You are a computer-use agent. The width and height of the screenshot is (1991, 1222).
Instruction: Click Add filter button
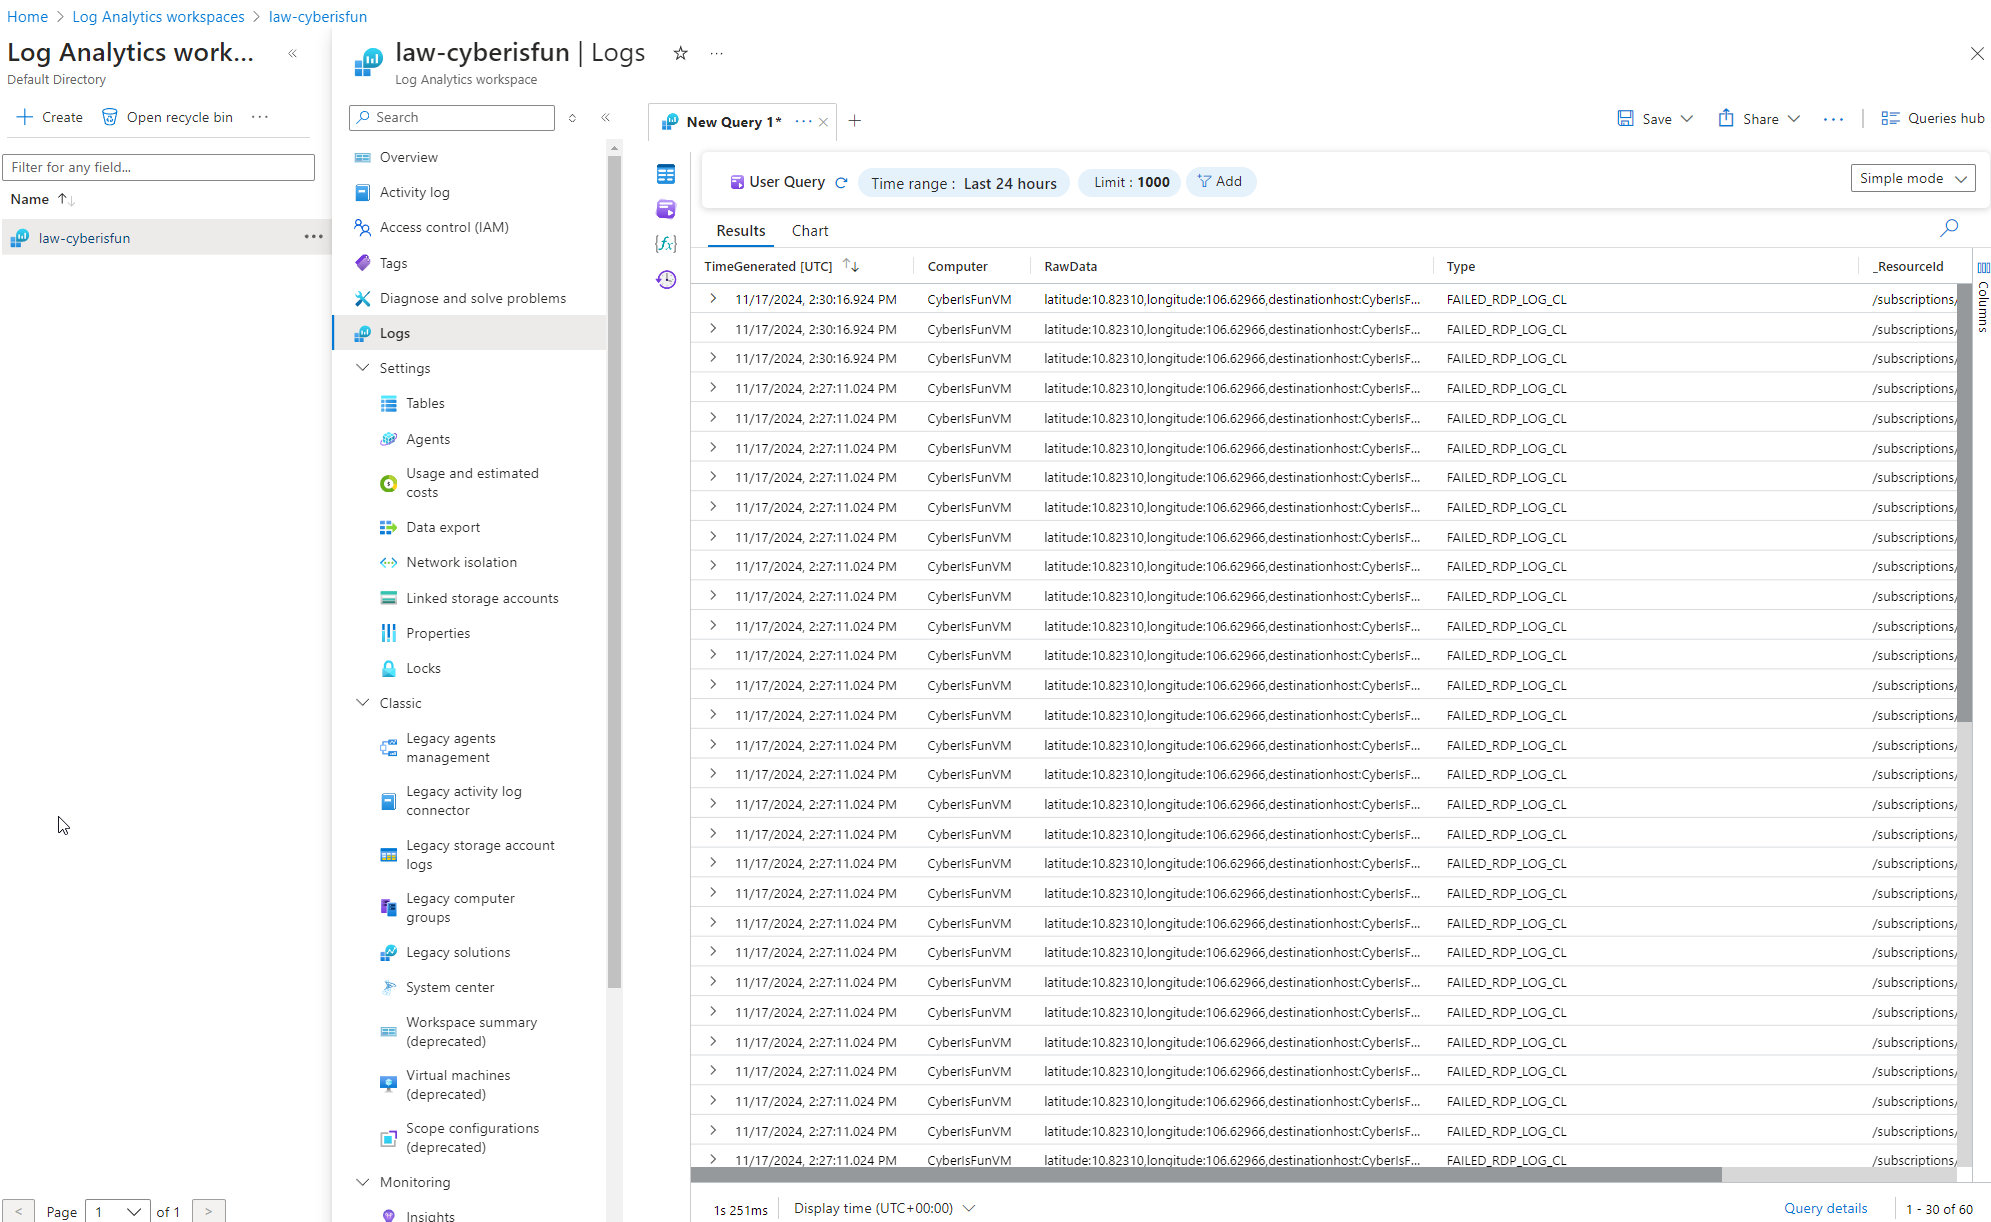pyautogui.click(x=1220, y=181)
